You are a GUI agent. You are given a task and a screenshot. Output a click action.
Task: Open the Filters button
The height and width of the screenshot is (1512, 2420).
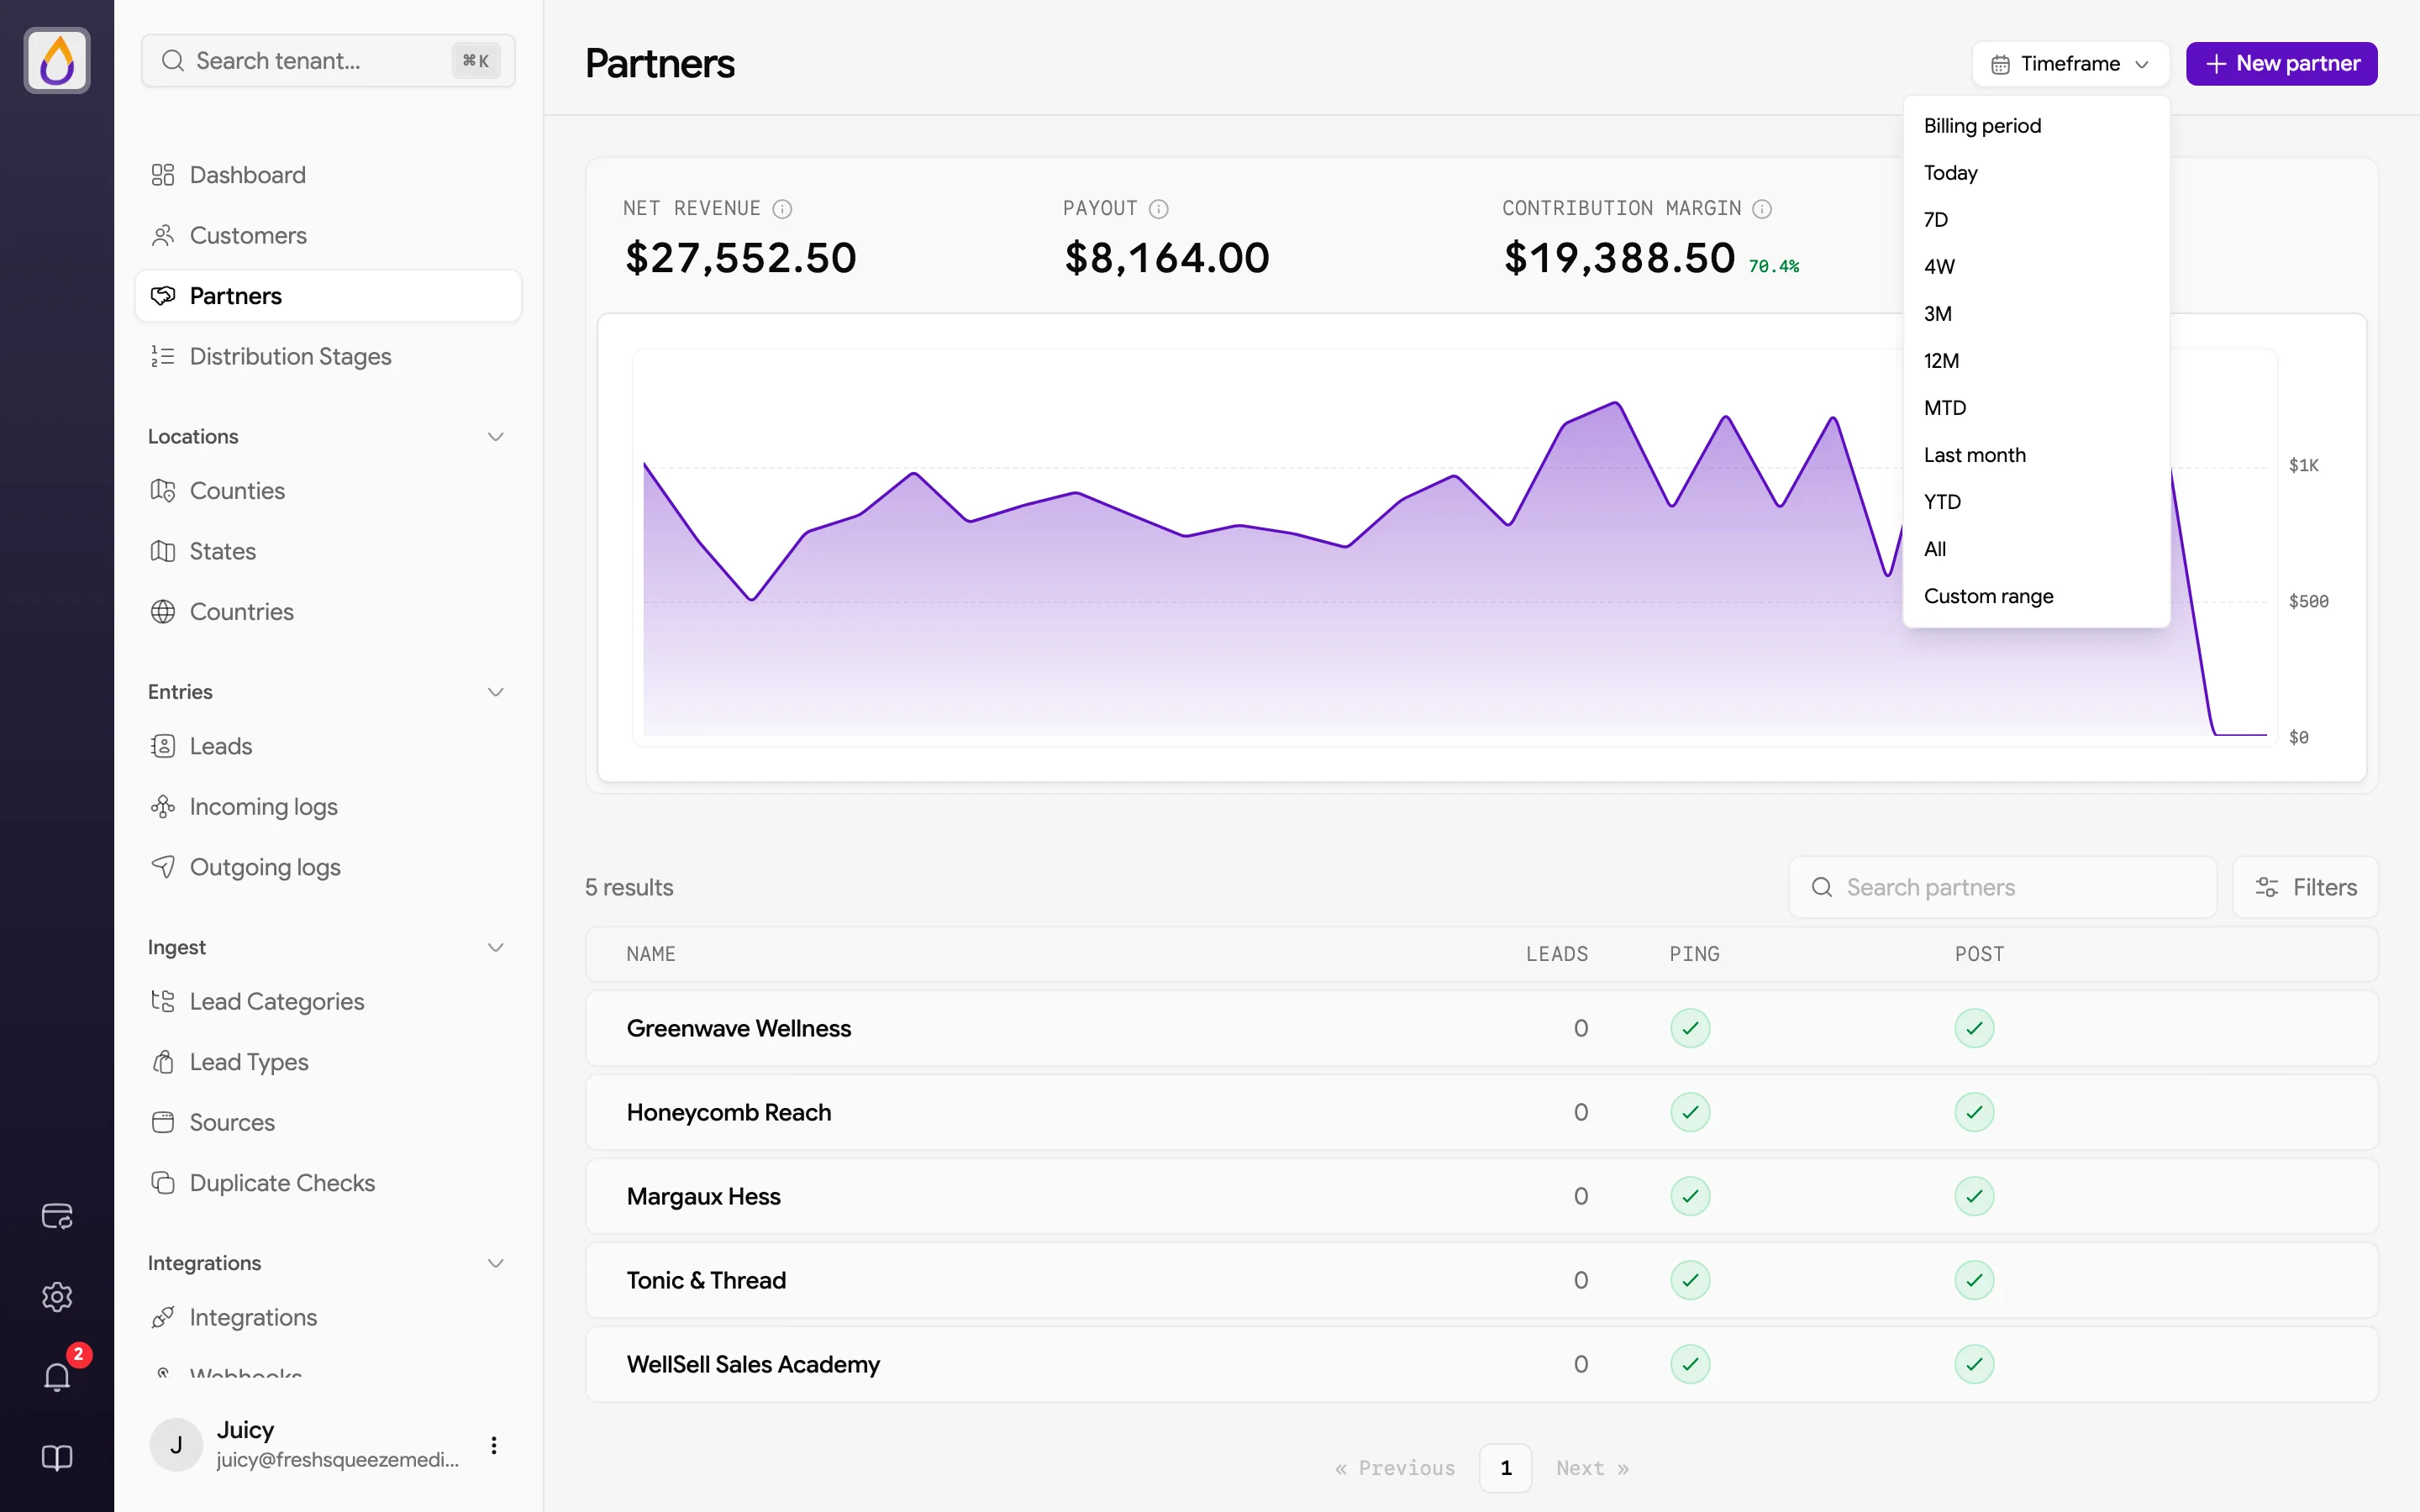coord(2305,887)
